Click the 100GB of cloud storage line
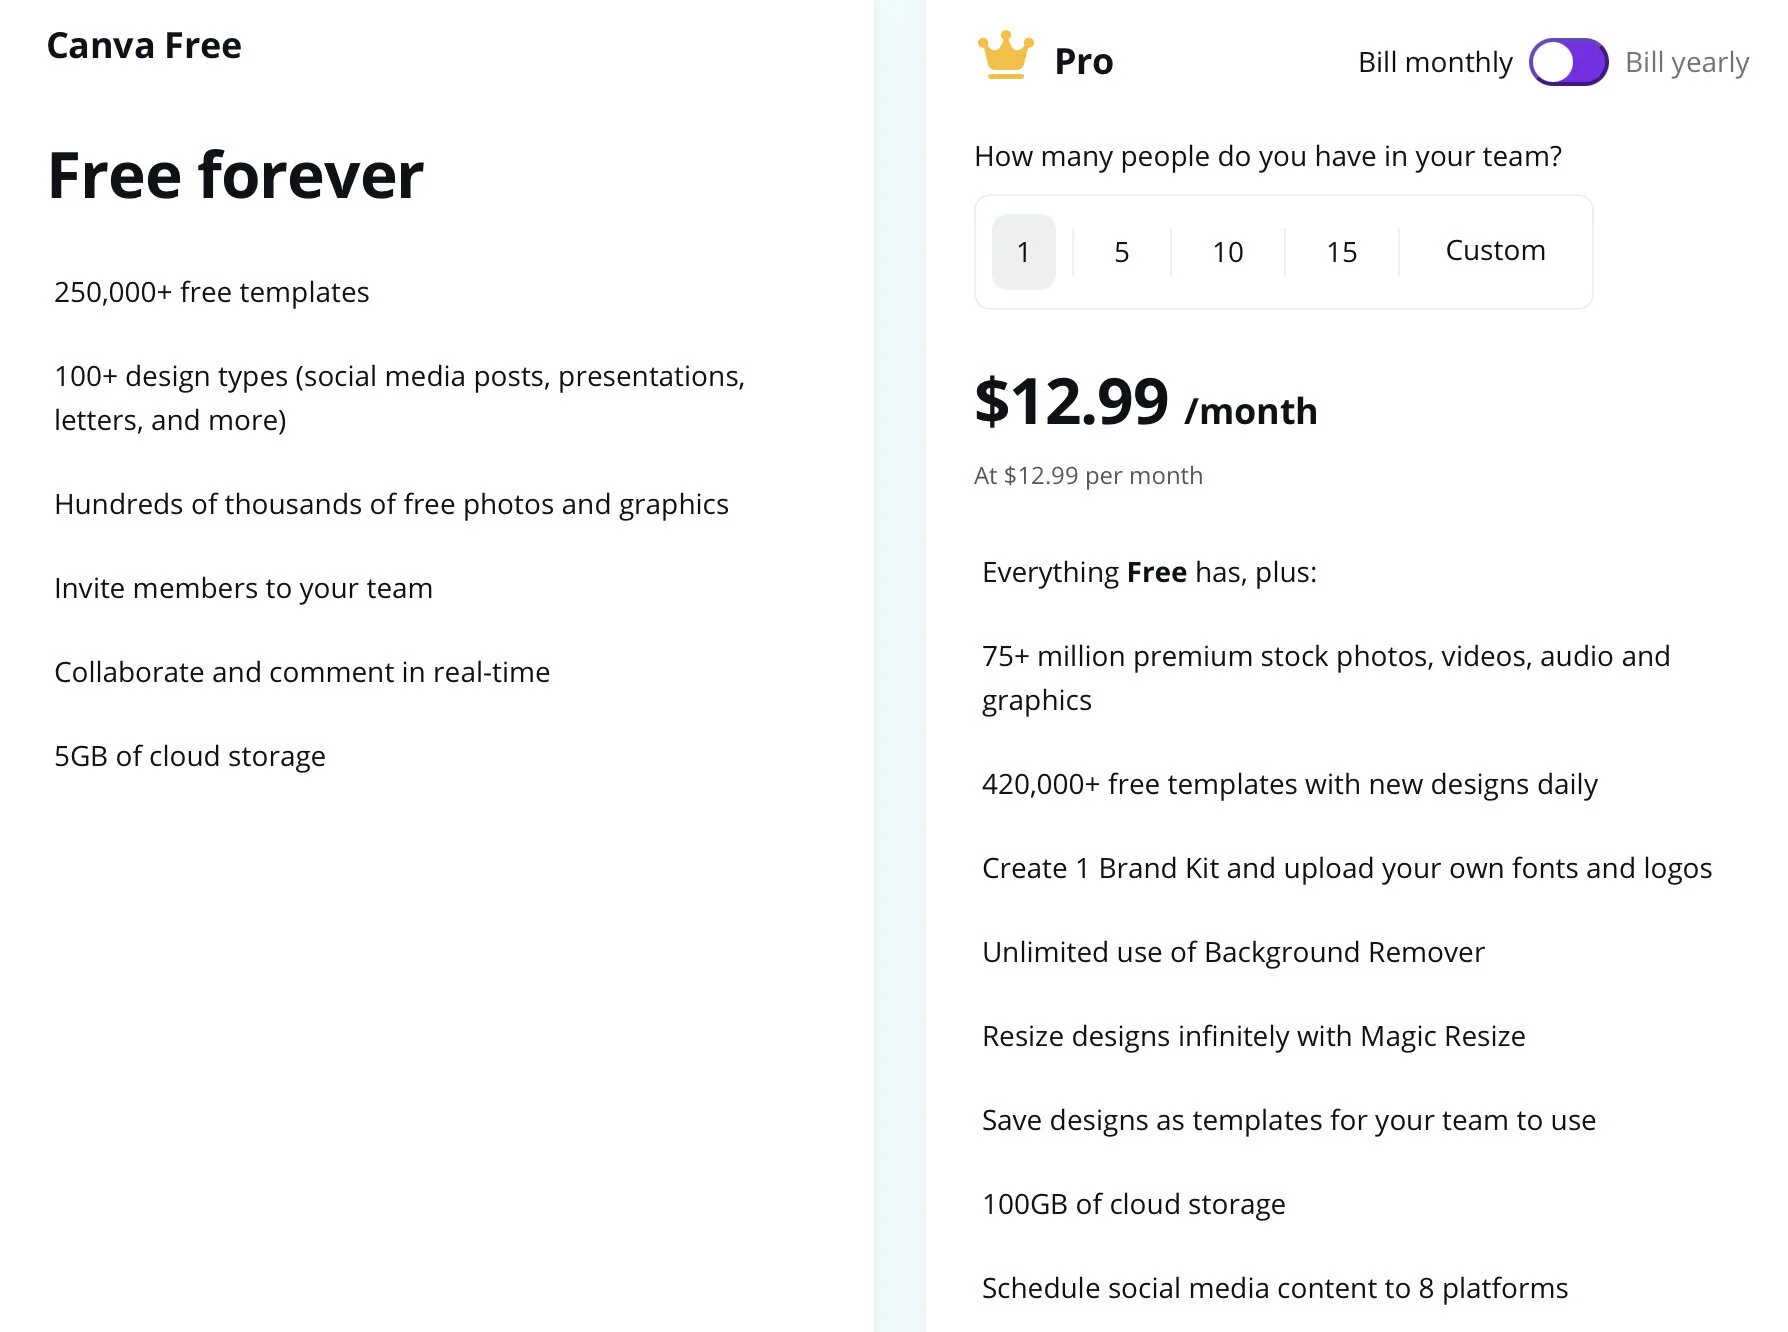 click(x=1133, y=1204)
